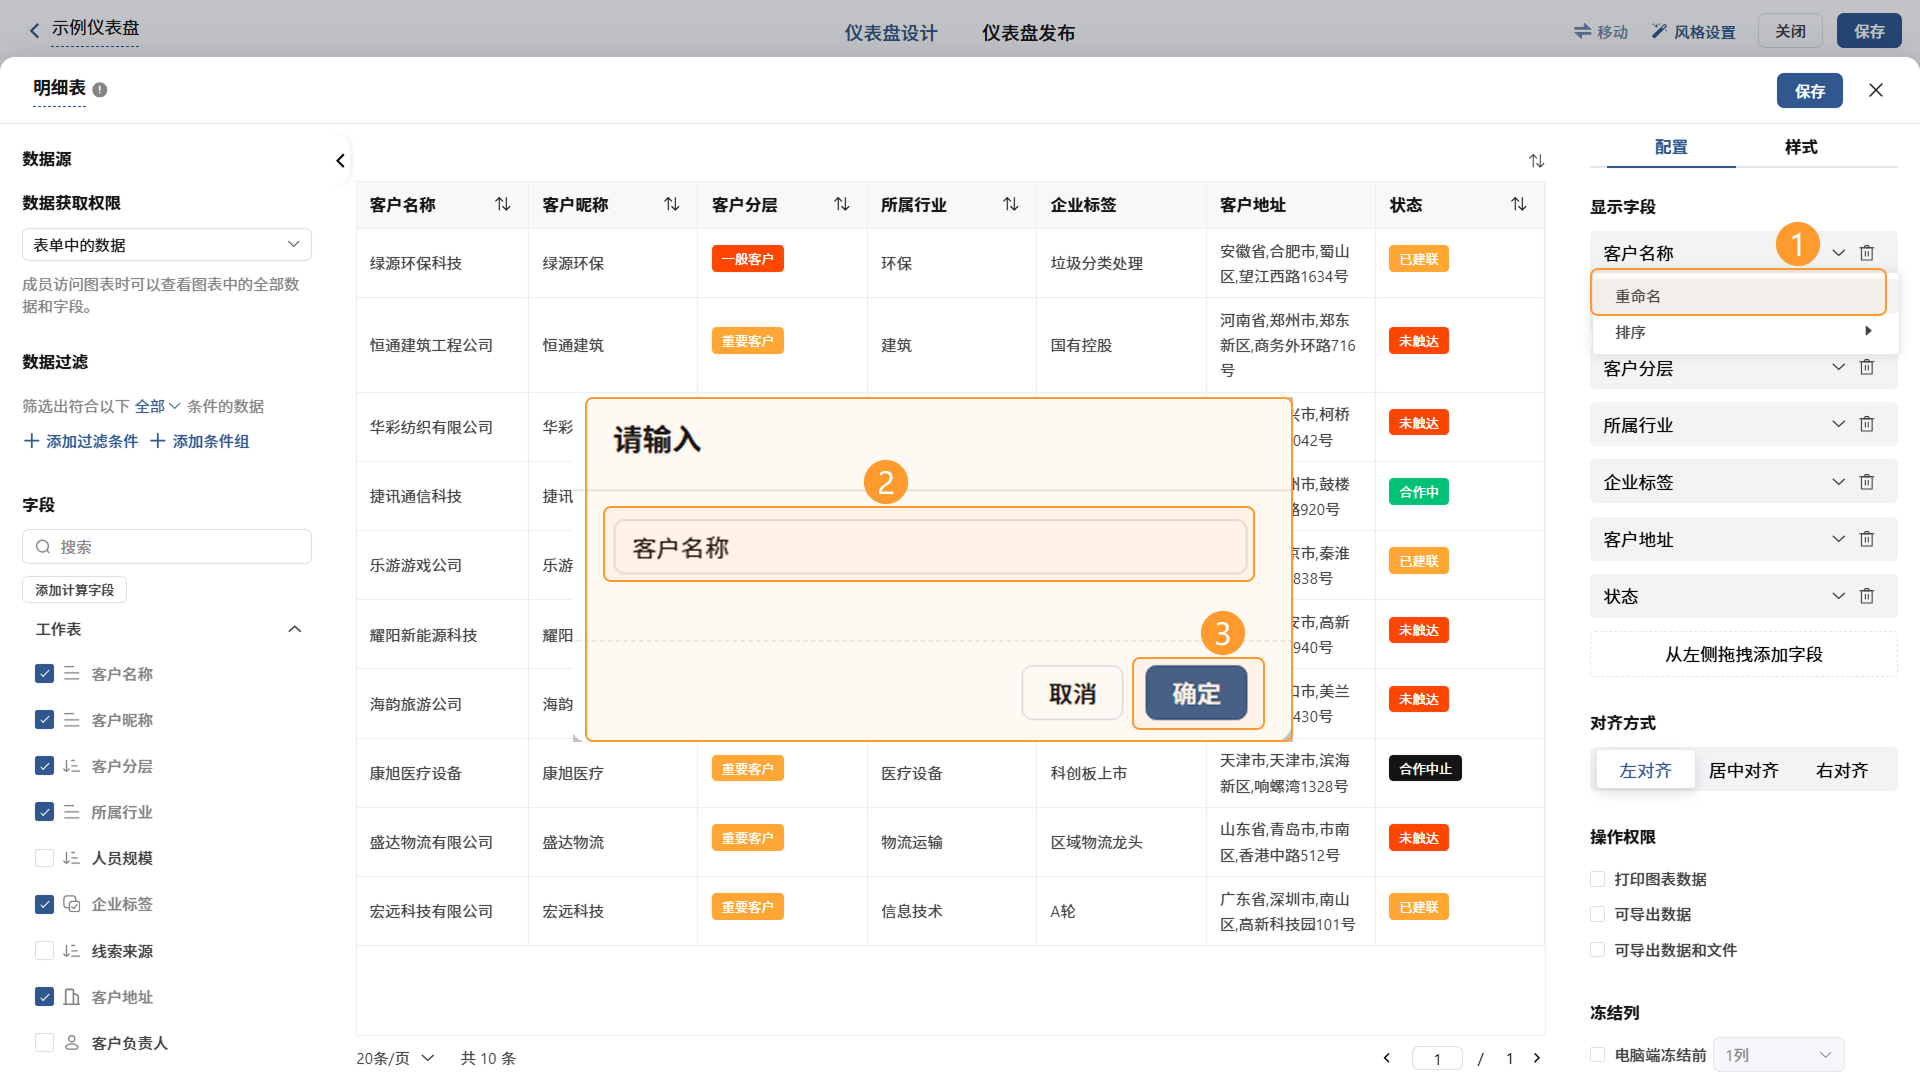Click 取消 in the rename dialog
This screenshot has width=1920, height=1079.
pos(1072,693)
